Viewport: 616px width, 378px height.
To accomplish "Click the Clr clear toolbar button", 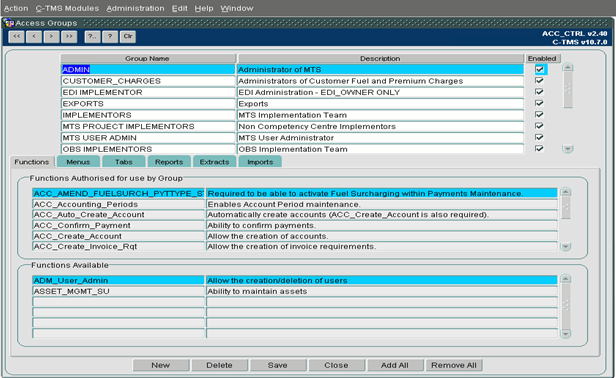I will [x=128, y=37].
